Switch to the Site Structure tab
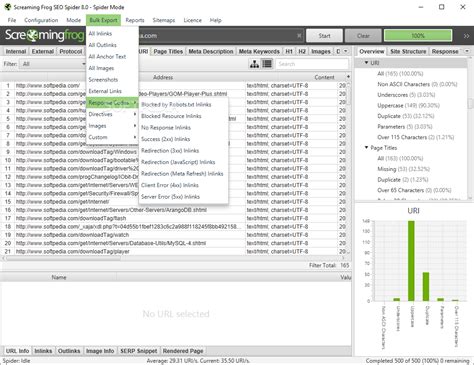Screen dimensions: 474x365 (408, 51)
